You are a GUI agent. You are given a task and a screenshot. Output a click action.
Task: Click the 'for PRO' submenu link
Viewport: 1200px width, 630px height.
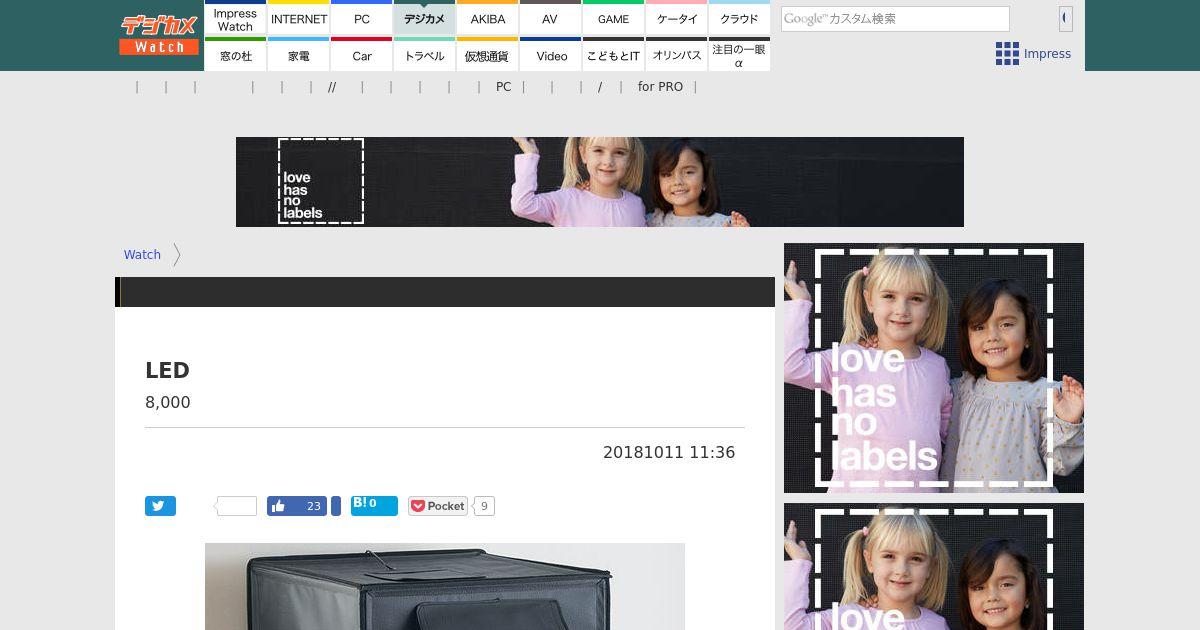tap(660, 87)
